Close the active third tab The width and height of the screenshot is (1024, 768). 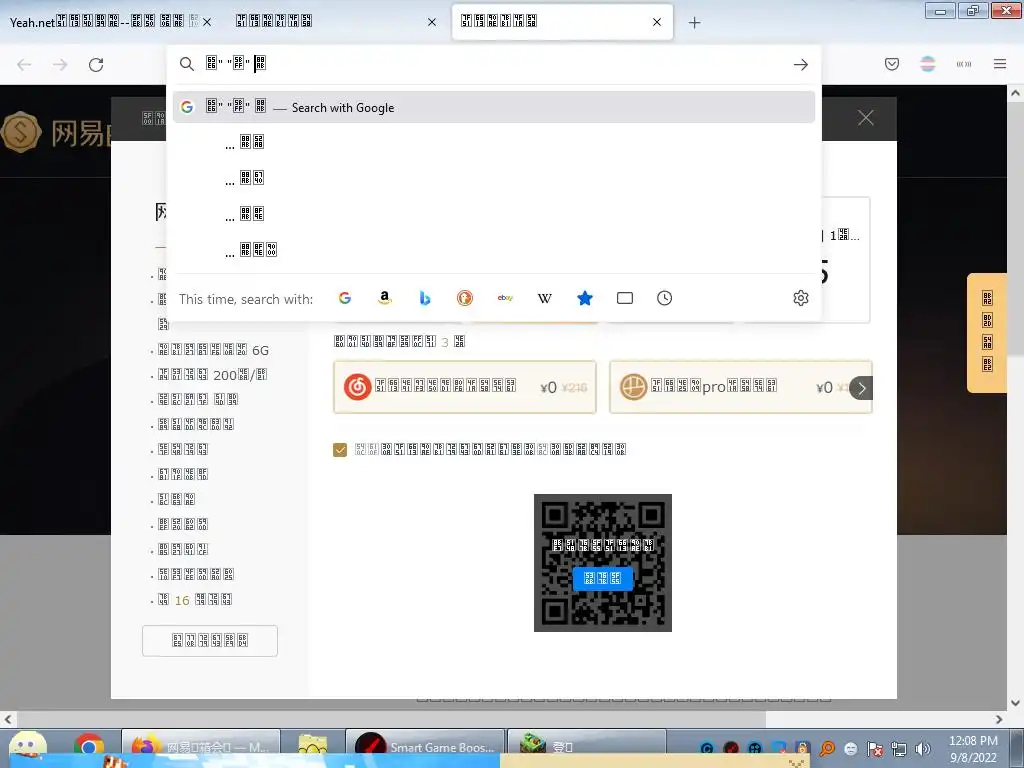[x=657, y=22]
